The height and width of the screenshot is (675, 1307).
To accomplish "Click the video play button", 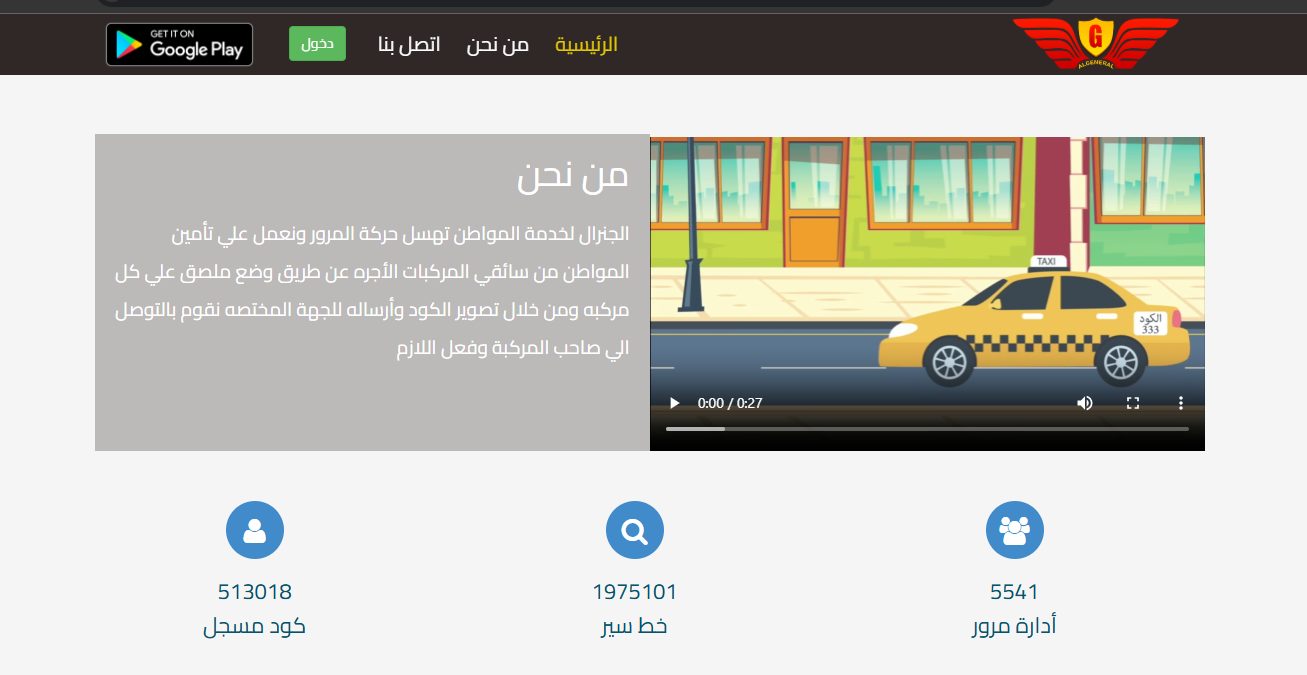I will click(675, 403).
